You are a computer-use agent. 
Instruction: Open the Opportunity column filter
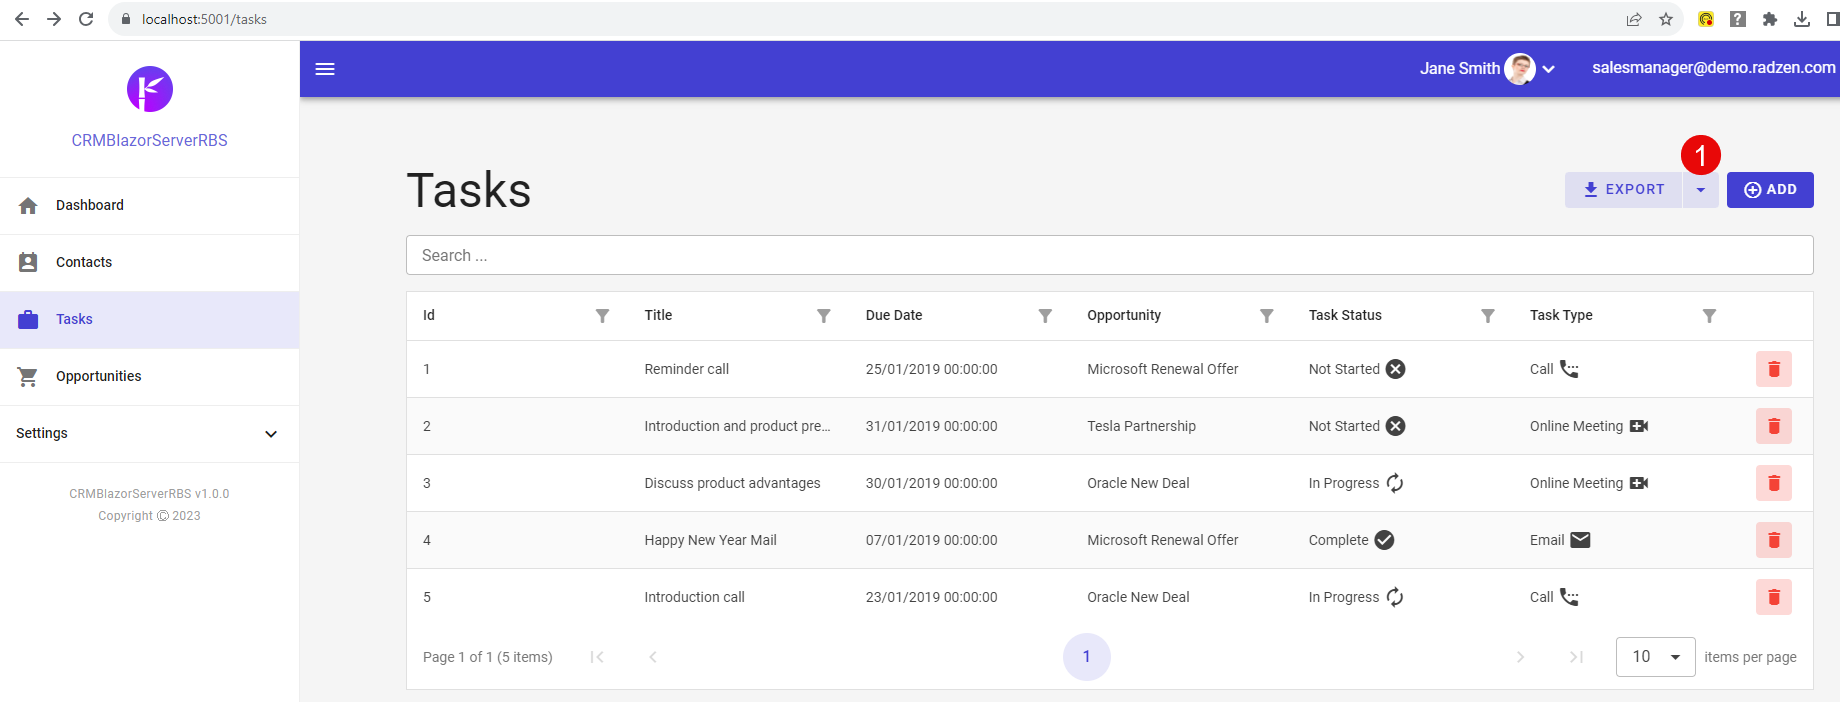[x=1267, y=316]
